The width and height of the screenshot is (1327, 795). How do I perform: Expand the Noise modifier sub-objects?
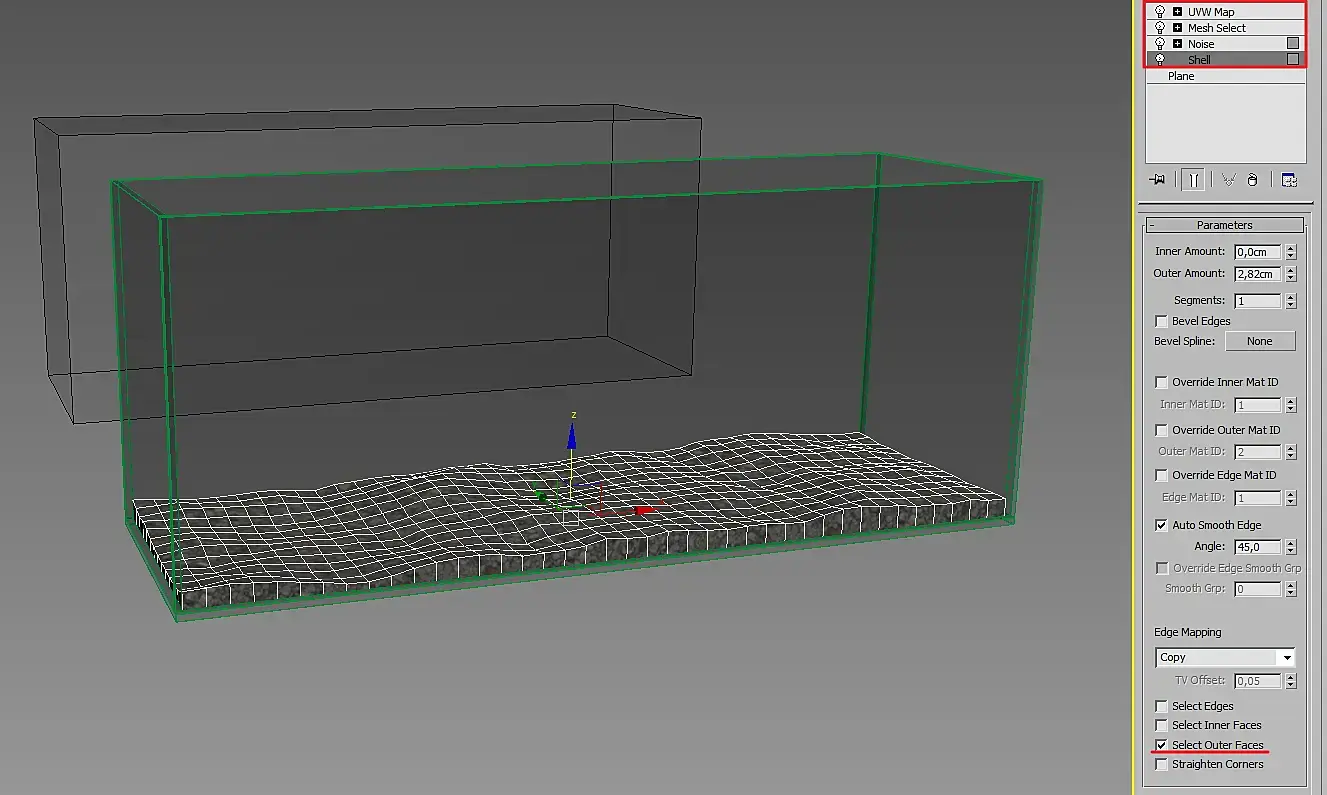pos(1178,44)
